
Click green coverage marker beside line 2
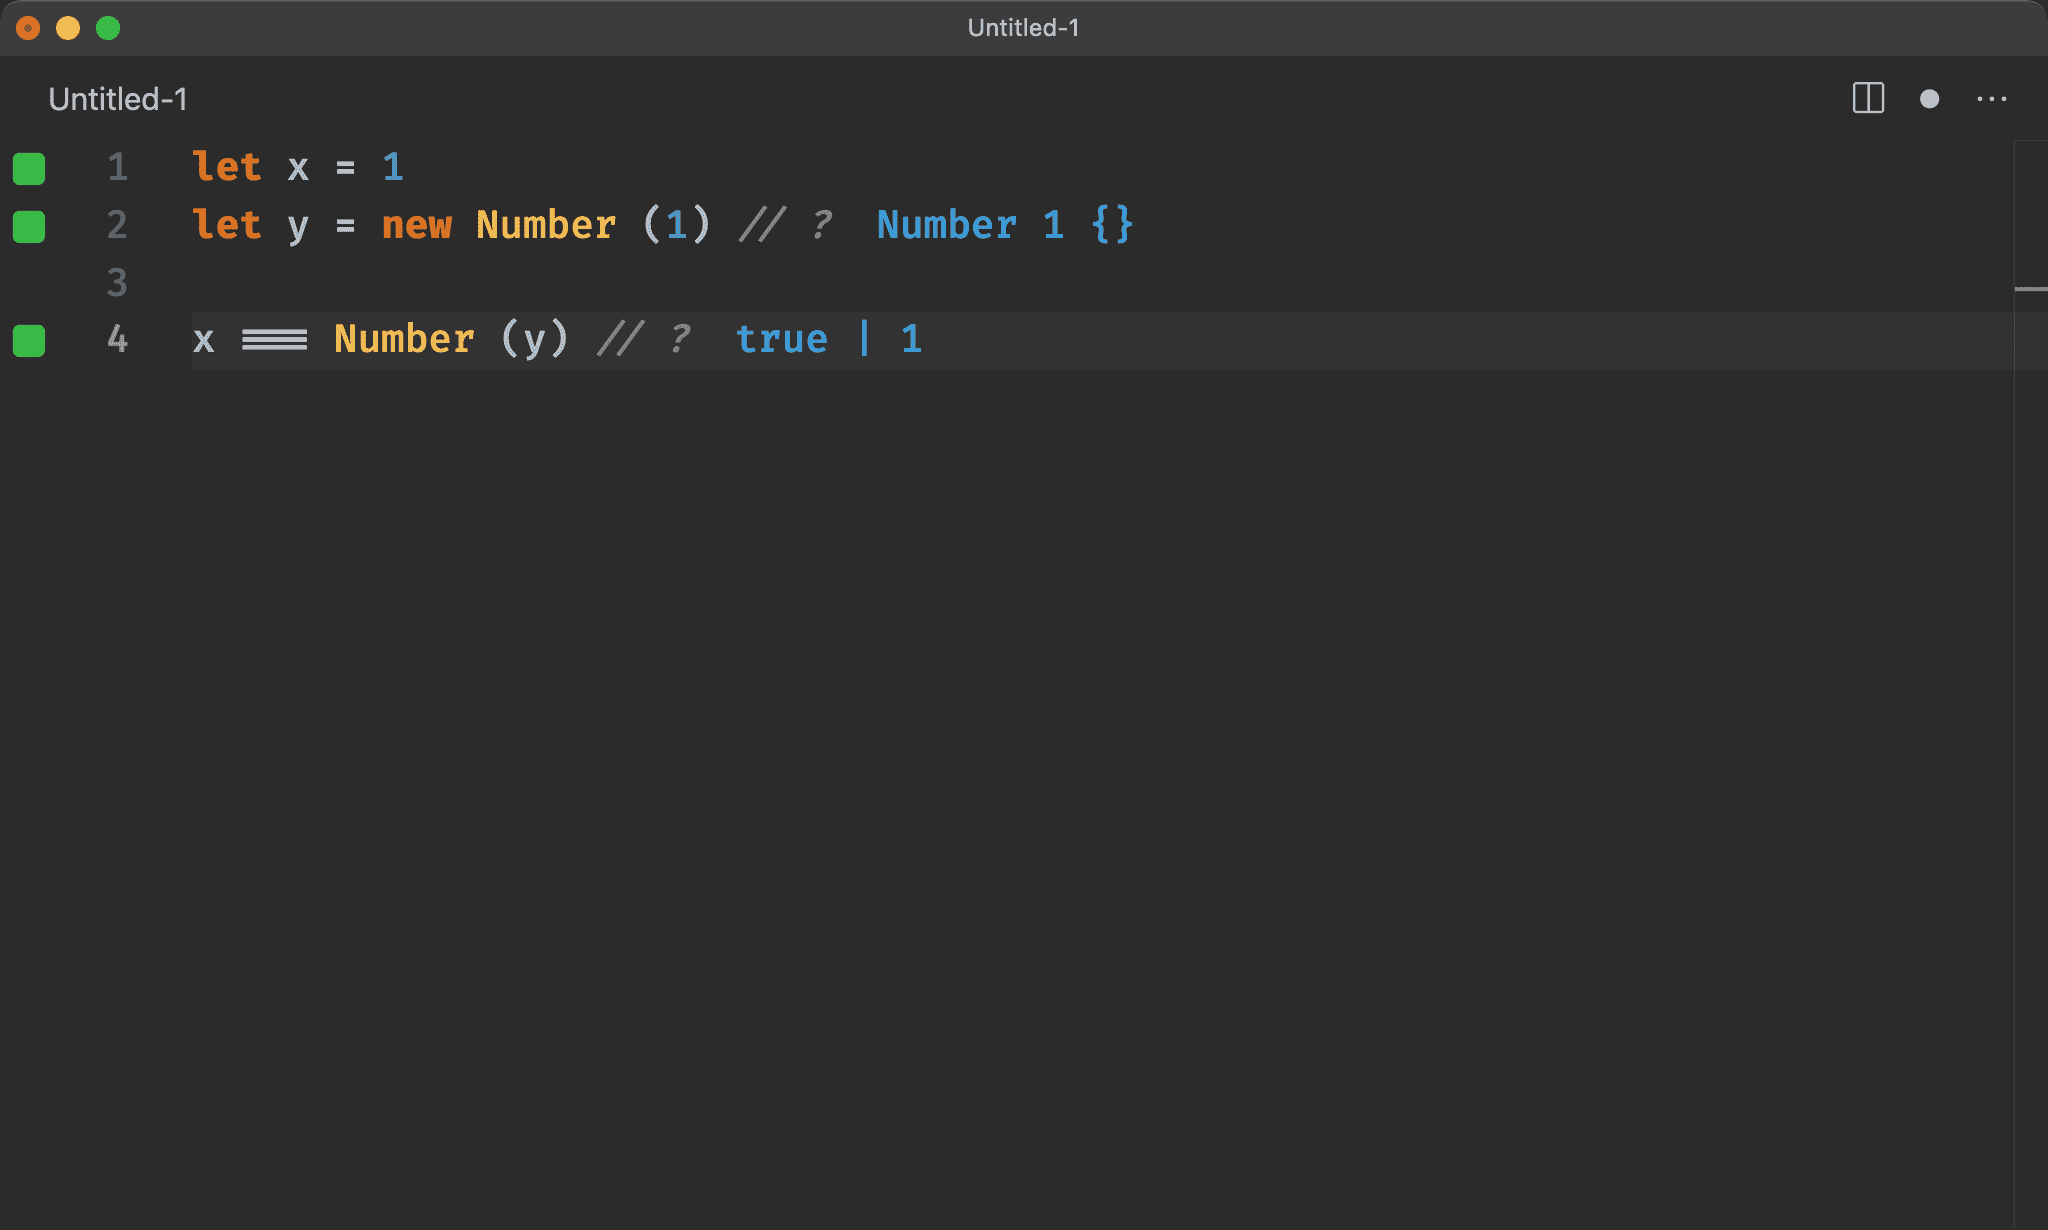pos(29,226)
